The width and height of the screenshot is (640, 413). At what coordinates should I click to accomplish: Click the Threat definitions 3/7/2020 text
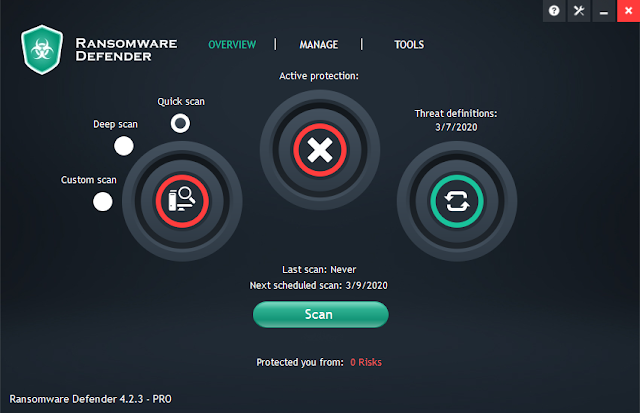[456, 120]
